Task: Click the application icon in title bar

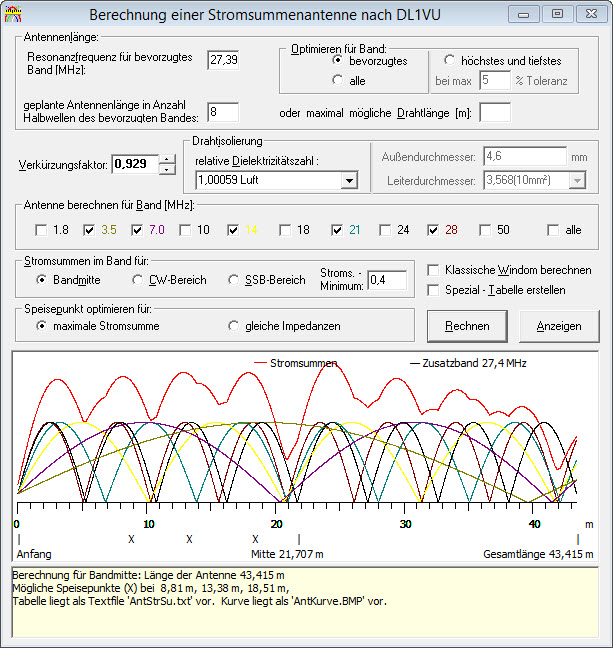Action: [x=13, y=14]
